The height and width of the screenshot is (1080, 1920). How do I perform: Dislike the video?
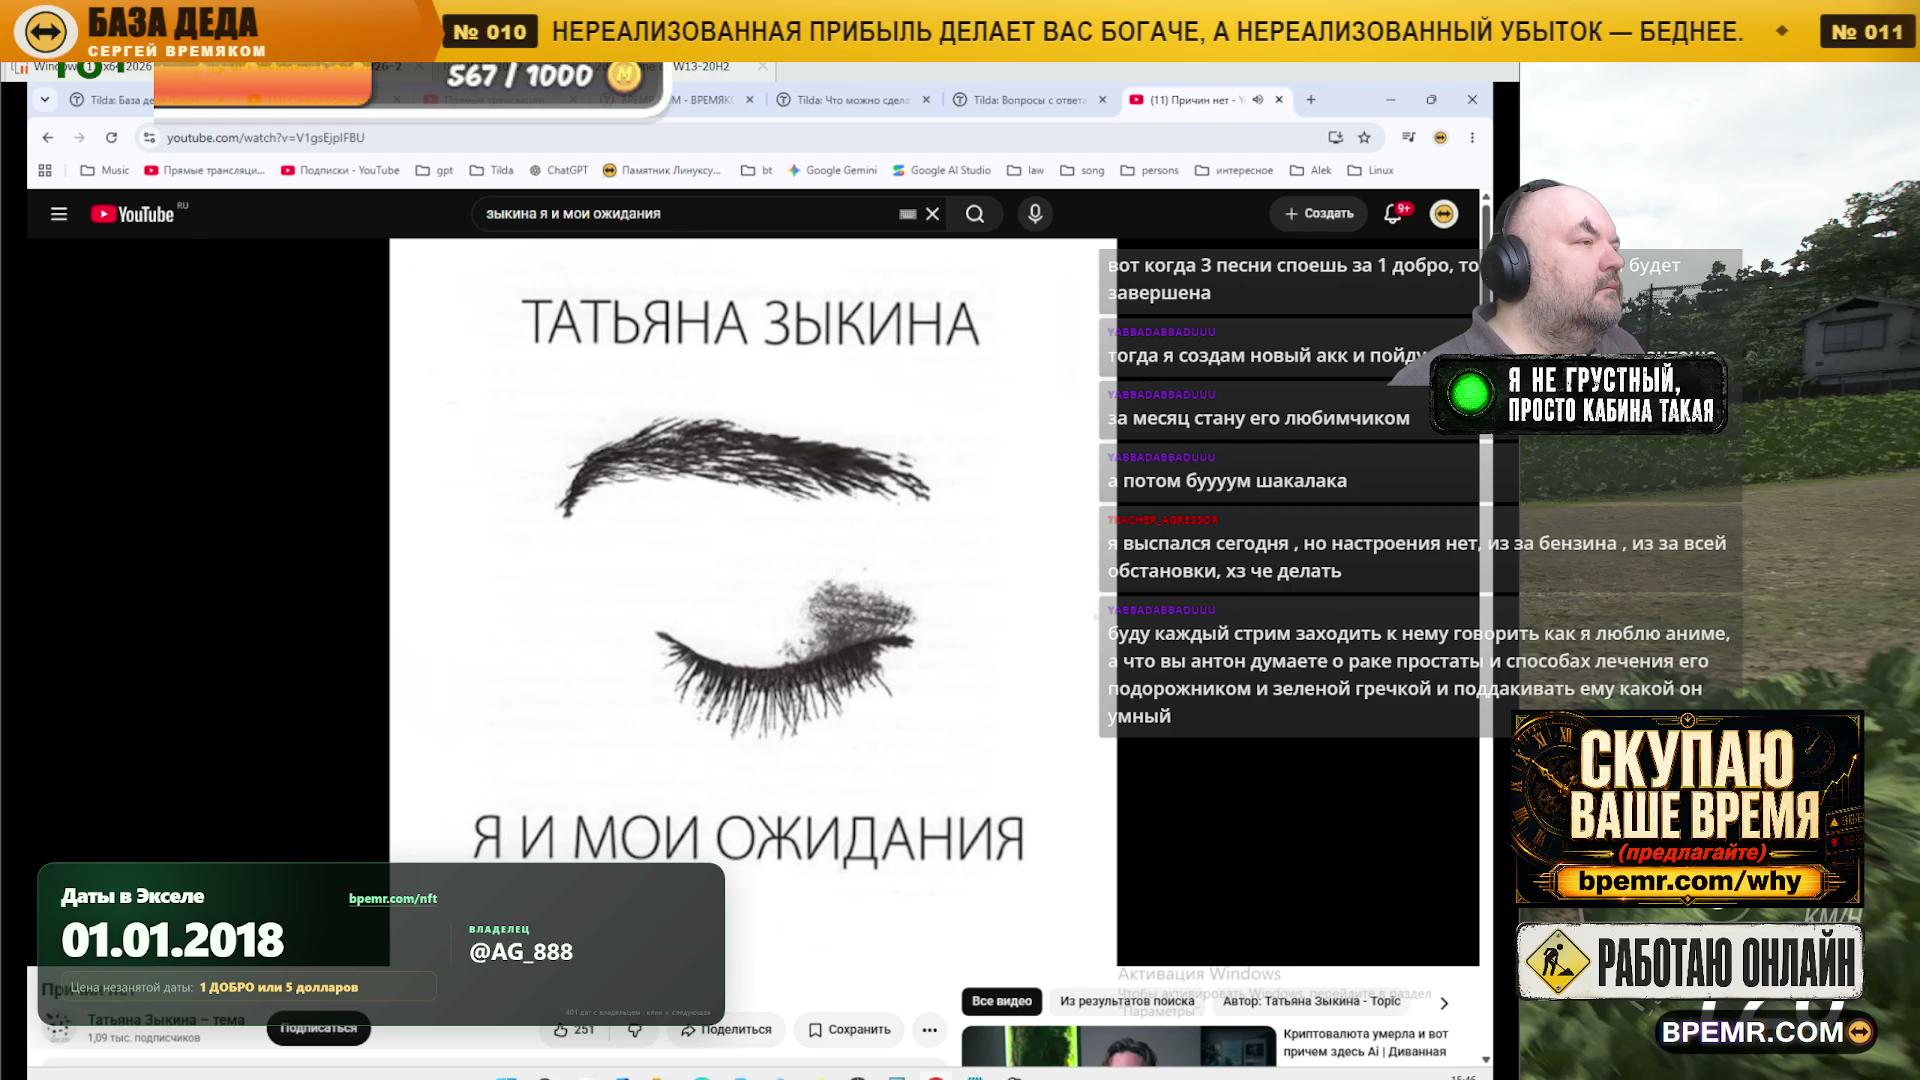[634, 1030]
